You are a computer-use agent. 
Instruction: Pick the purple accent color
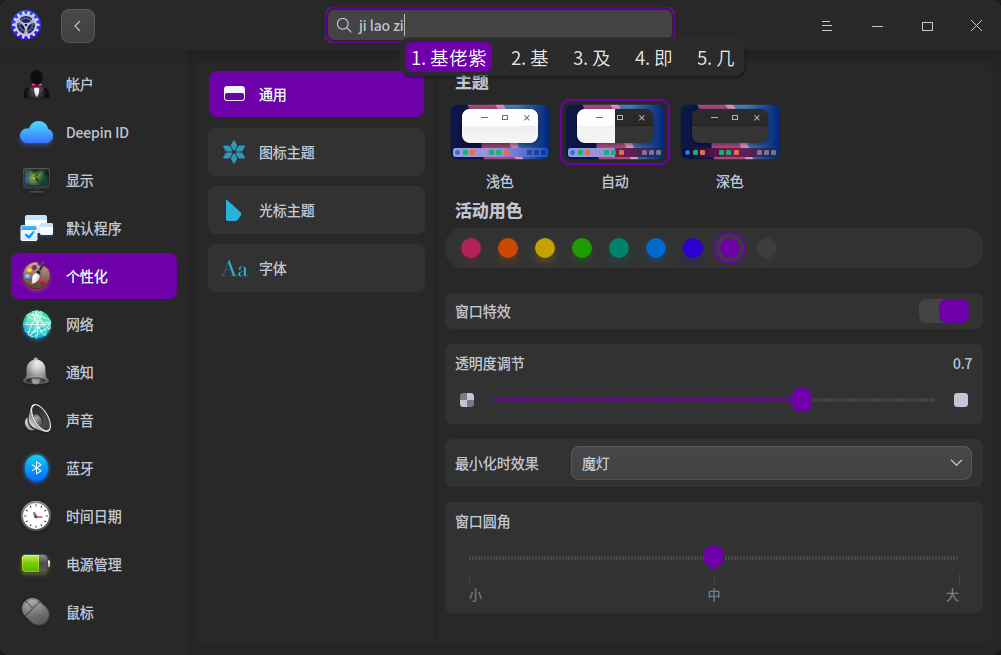point(730,248)
